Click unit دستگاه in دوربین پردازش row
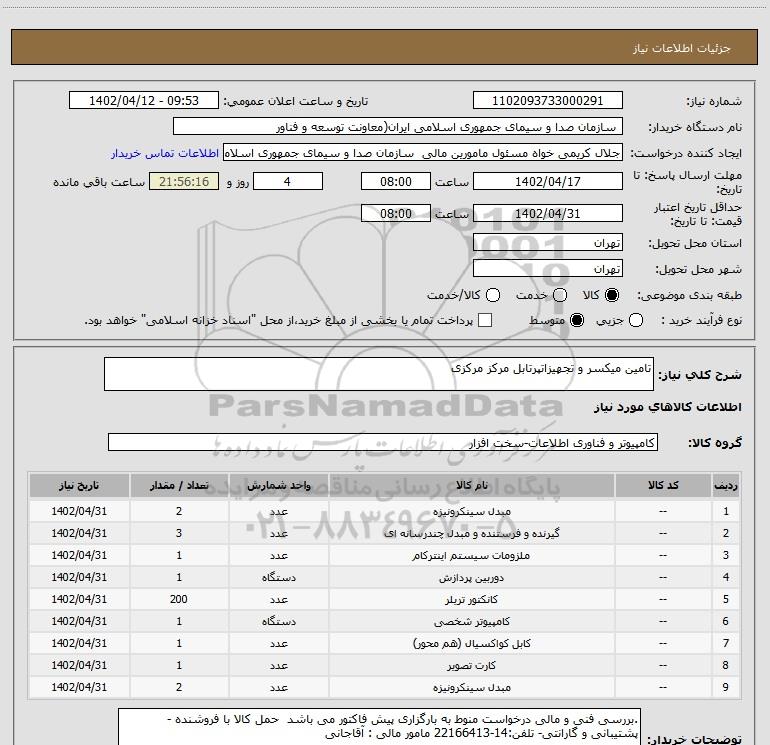 pos(278,578)
